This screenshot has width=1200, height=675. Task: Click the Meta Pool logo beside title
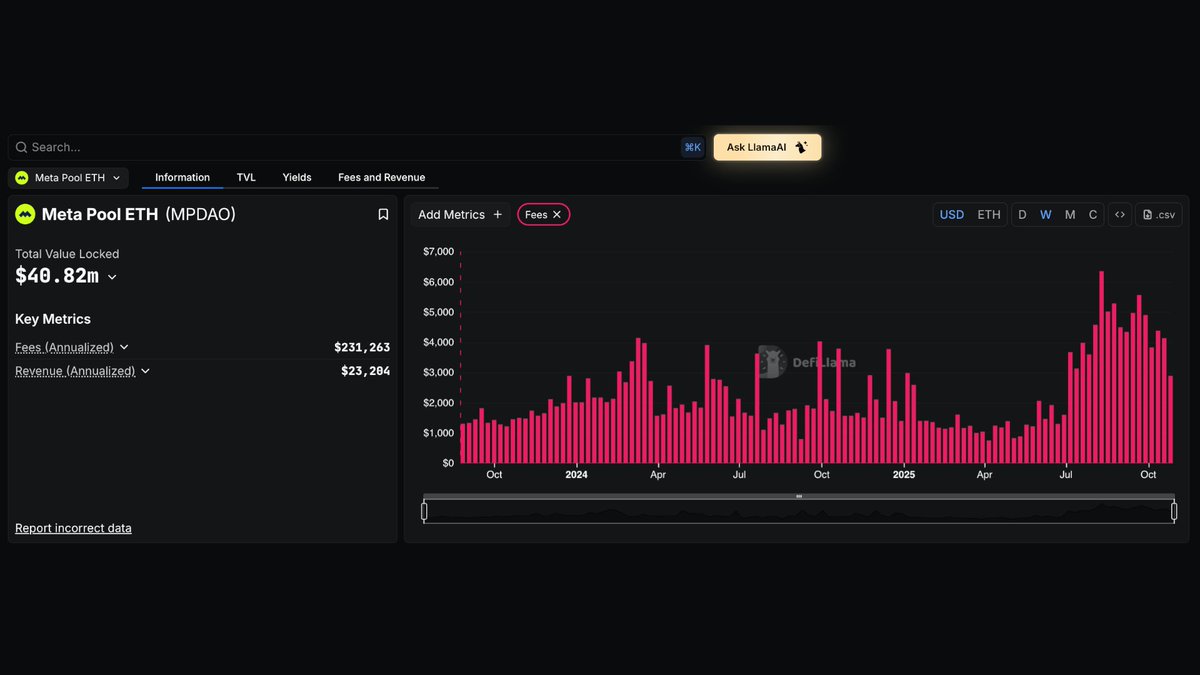pos(25,214)
